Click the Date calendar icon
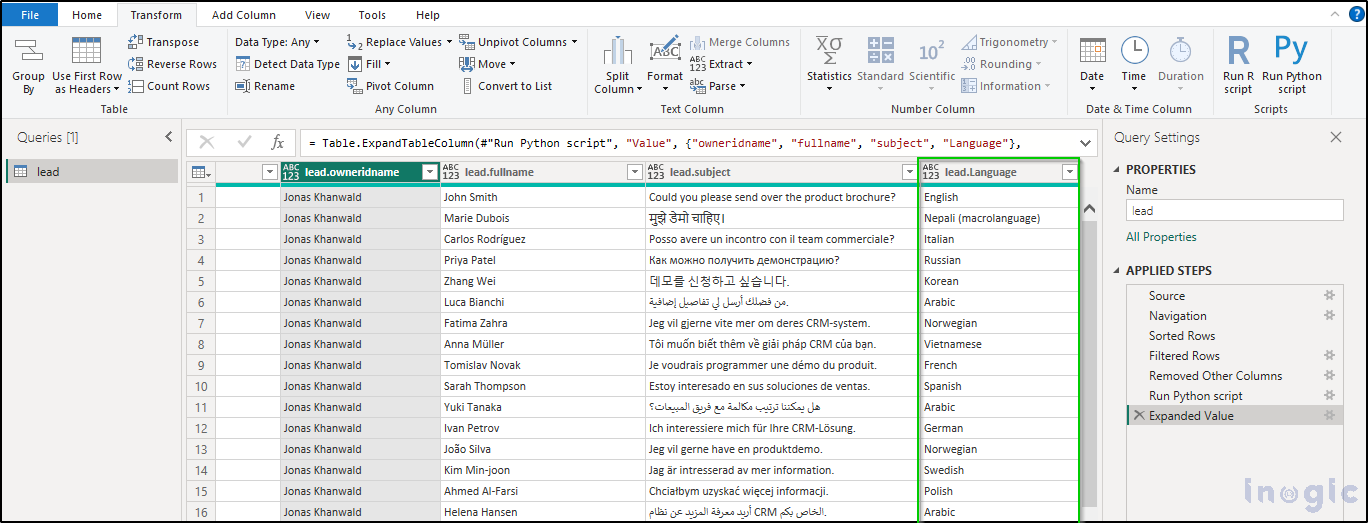Viewport: 1368px width, 523px height. click(1092, 51)
